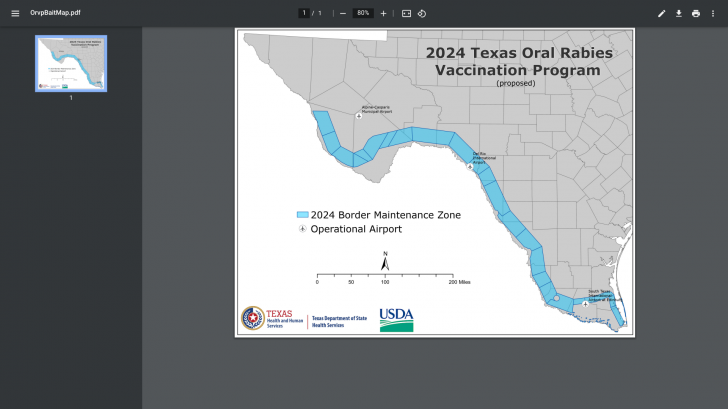Open the more actions menu
Viewport: 728px width, 409px height.
tap(713, 13)
